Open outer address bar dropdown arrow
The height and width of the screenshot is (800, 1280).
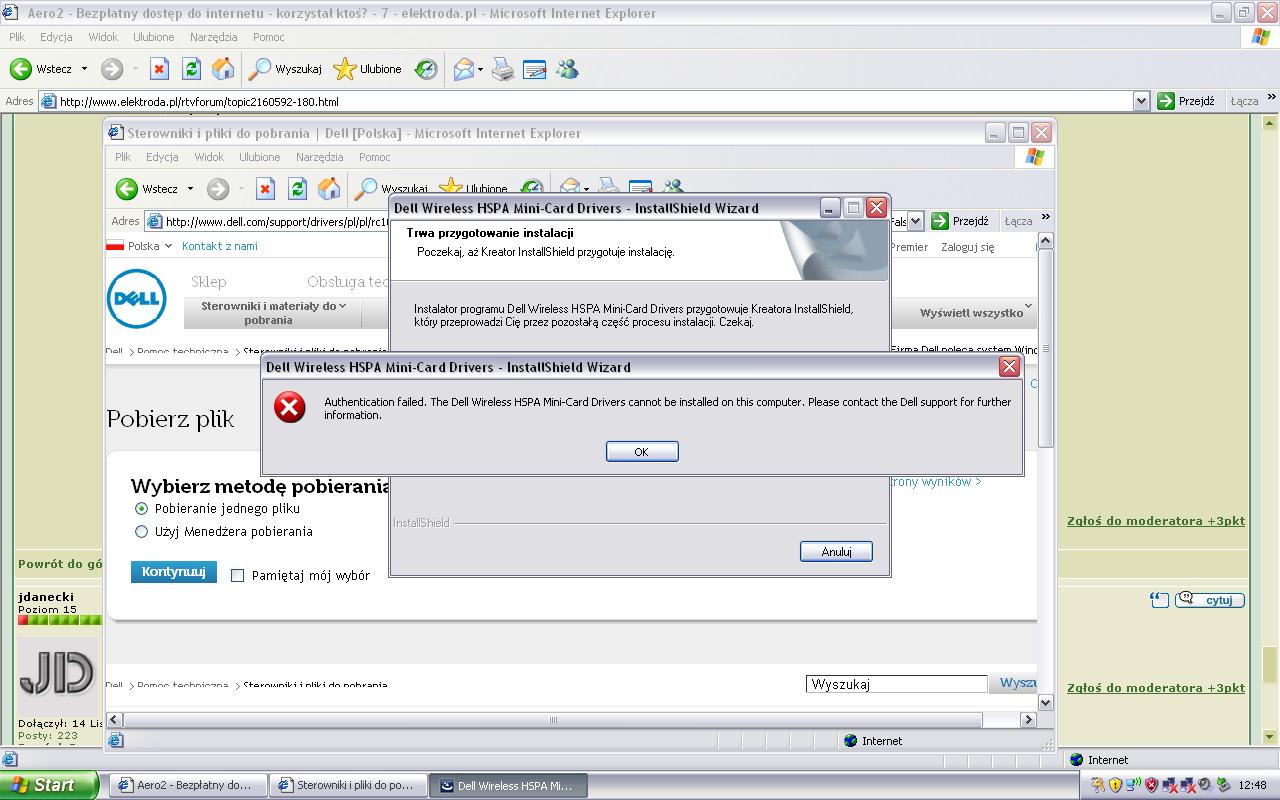coord(1141,101)
